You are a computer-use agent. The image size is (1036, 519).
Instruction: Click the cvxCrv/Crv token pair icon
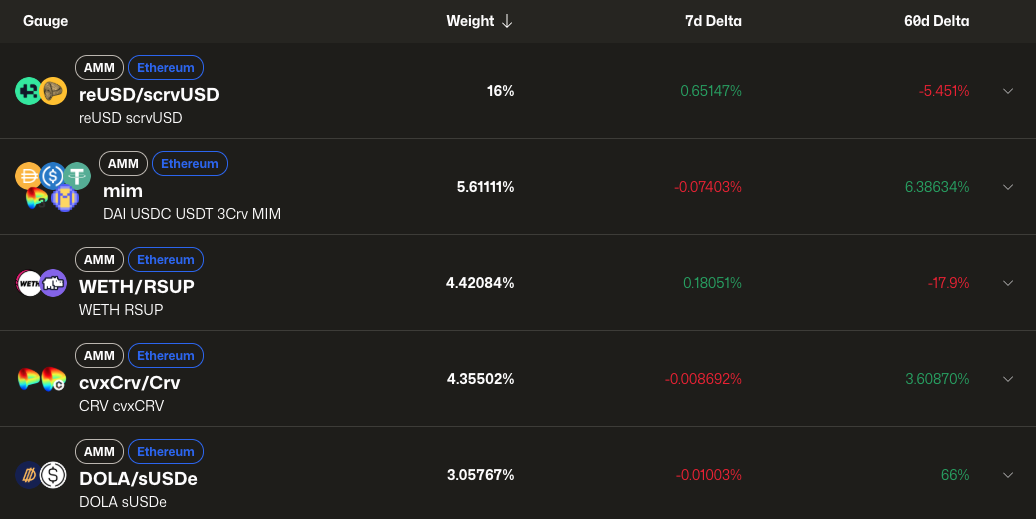coord(41,379)
